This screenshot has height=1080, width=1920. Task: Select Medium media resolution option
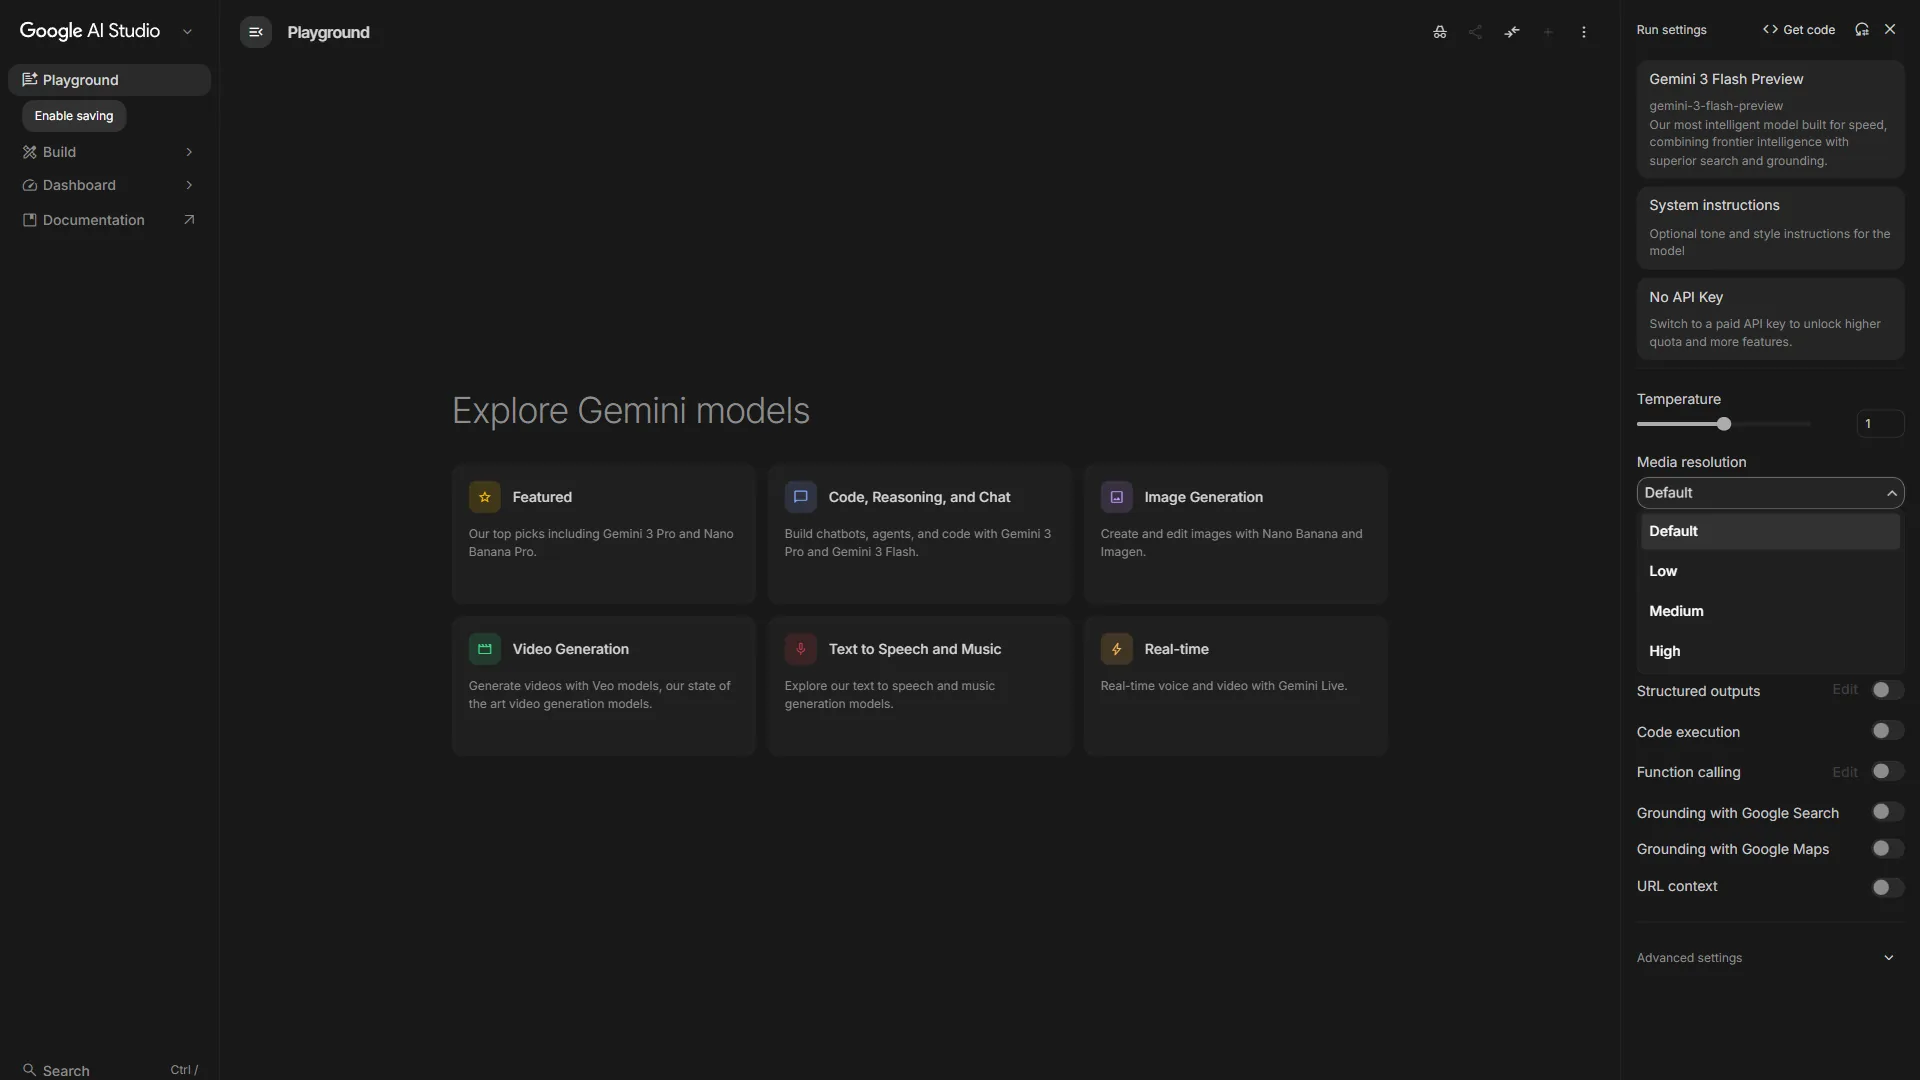(x=1770, y=611)
